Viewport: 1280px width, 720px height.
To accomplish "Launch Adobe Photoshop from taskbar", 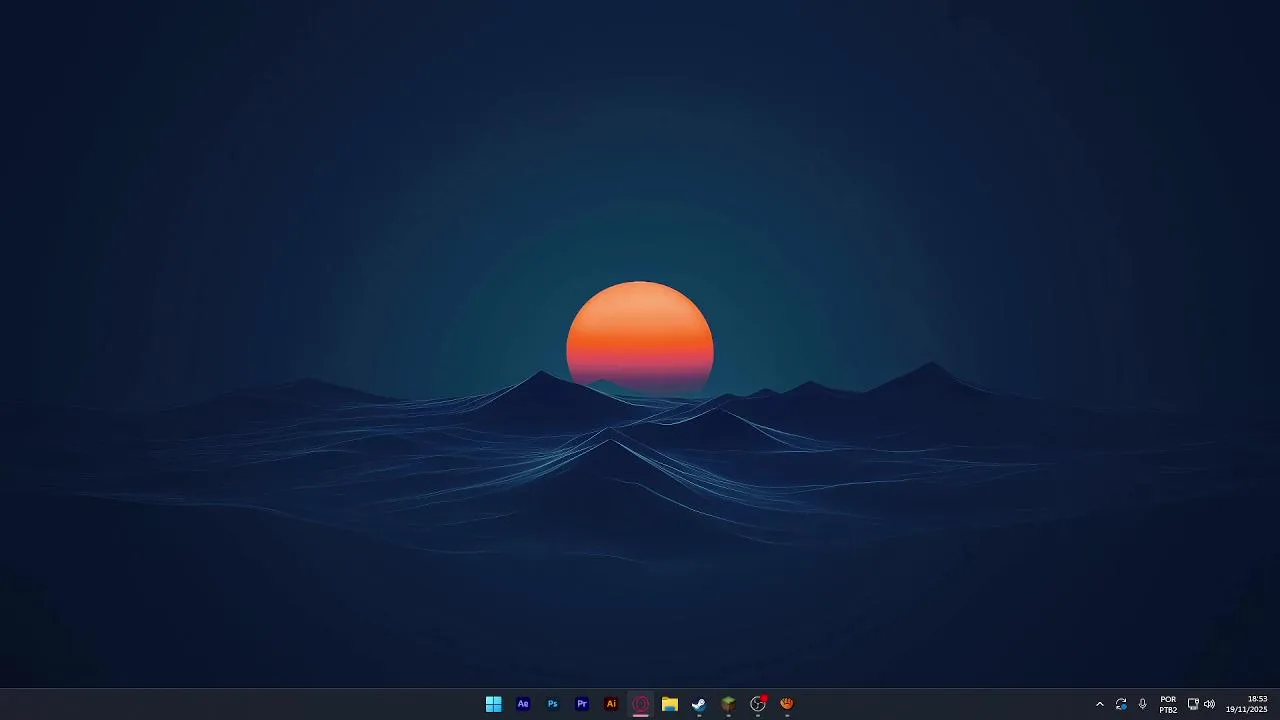I will click(552, 704).
